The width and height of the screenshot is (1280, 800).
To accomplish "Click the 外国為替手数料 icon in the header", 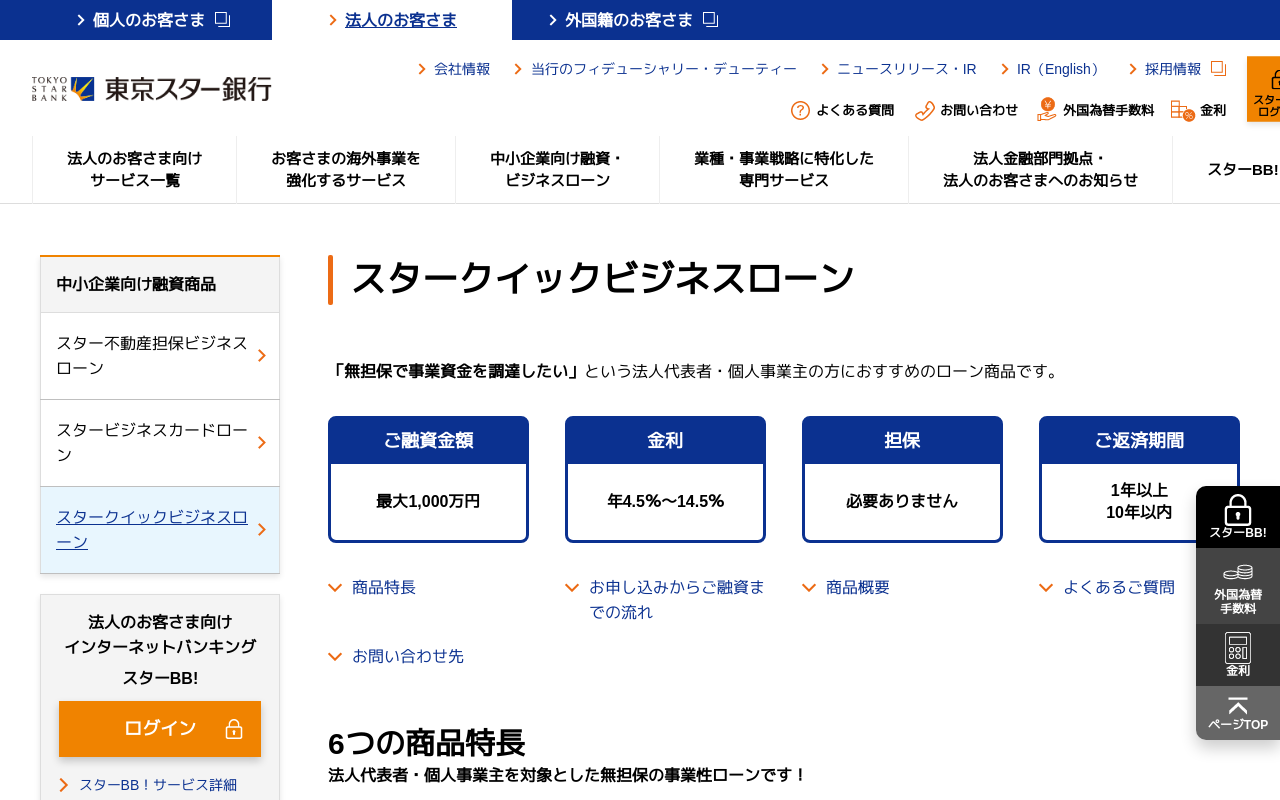I will 1048,110.
